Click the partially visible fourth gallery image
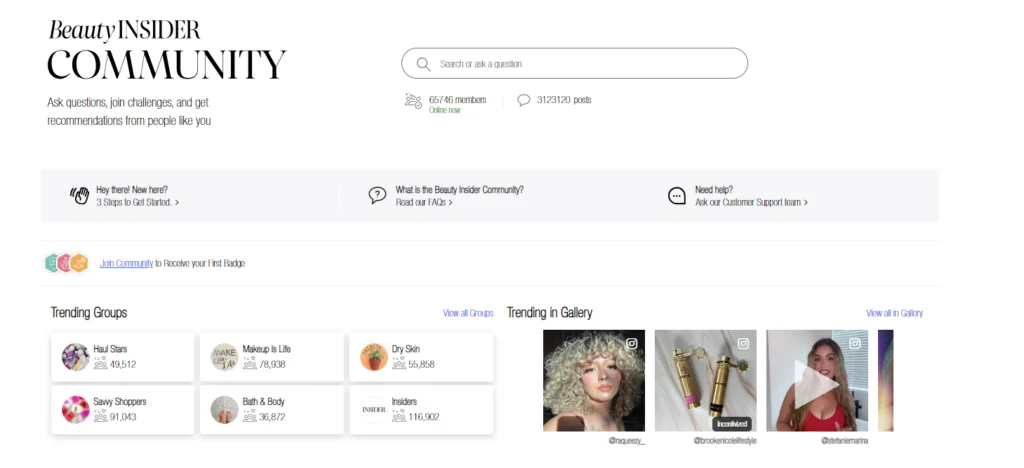 (886, 381)
